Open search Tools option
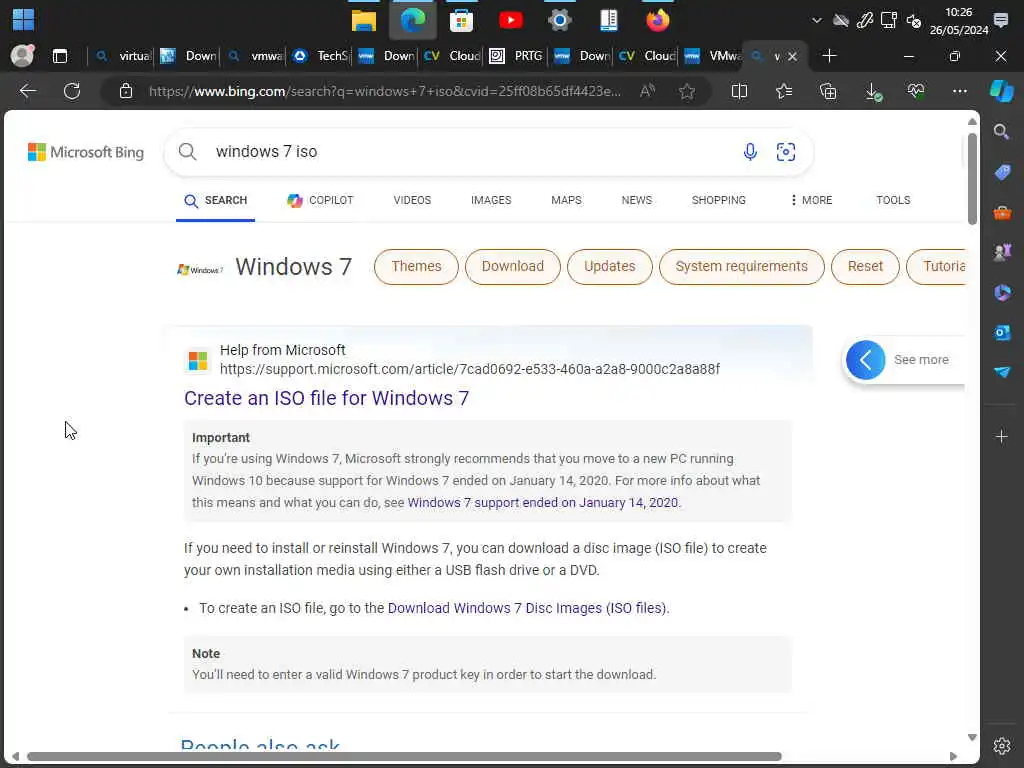The image size is (1024, 768). click(x=893, y=200)
